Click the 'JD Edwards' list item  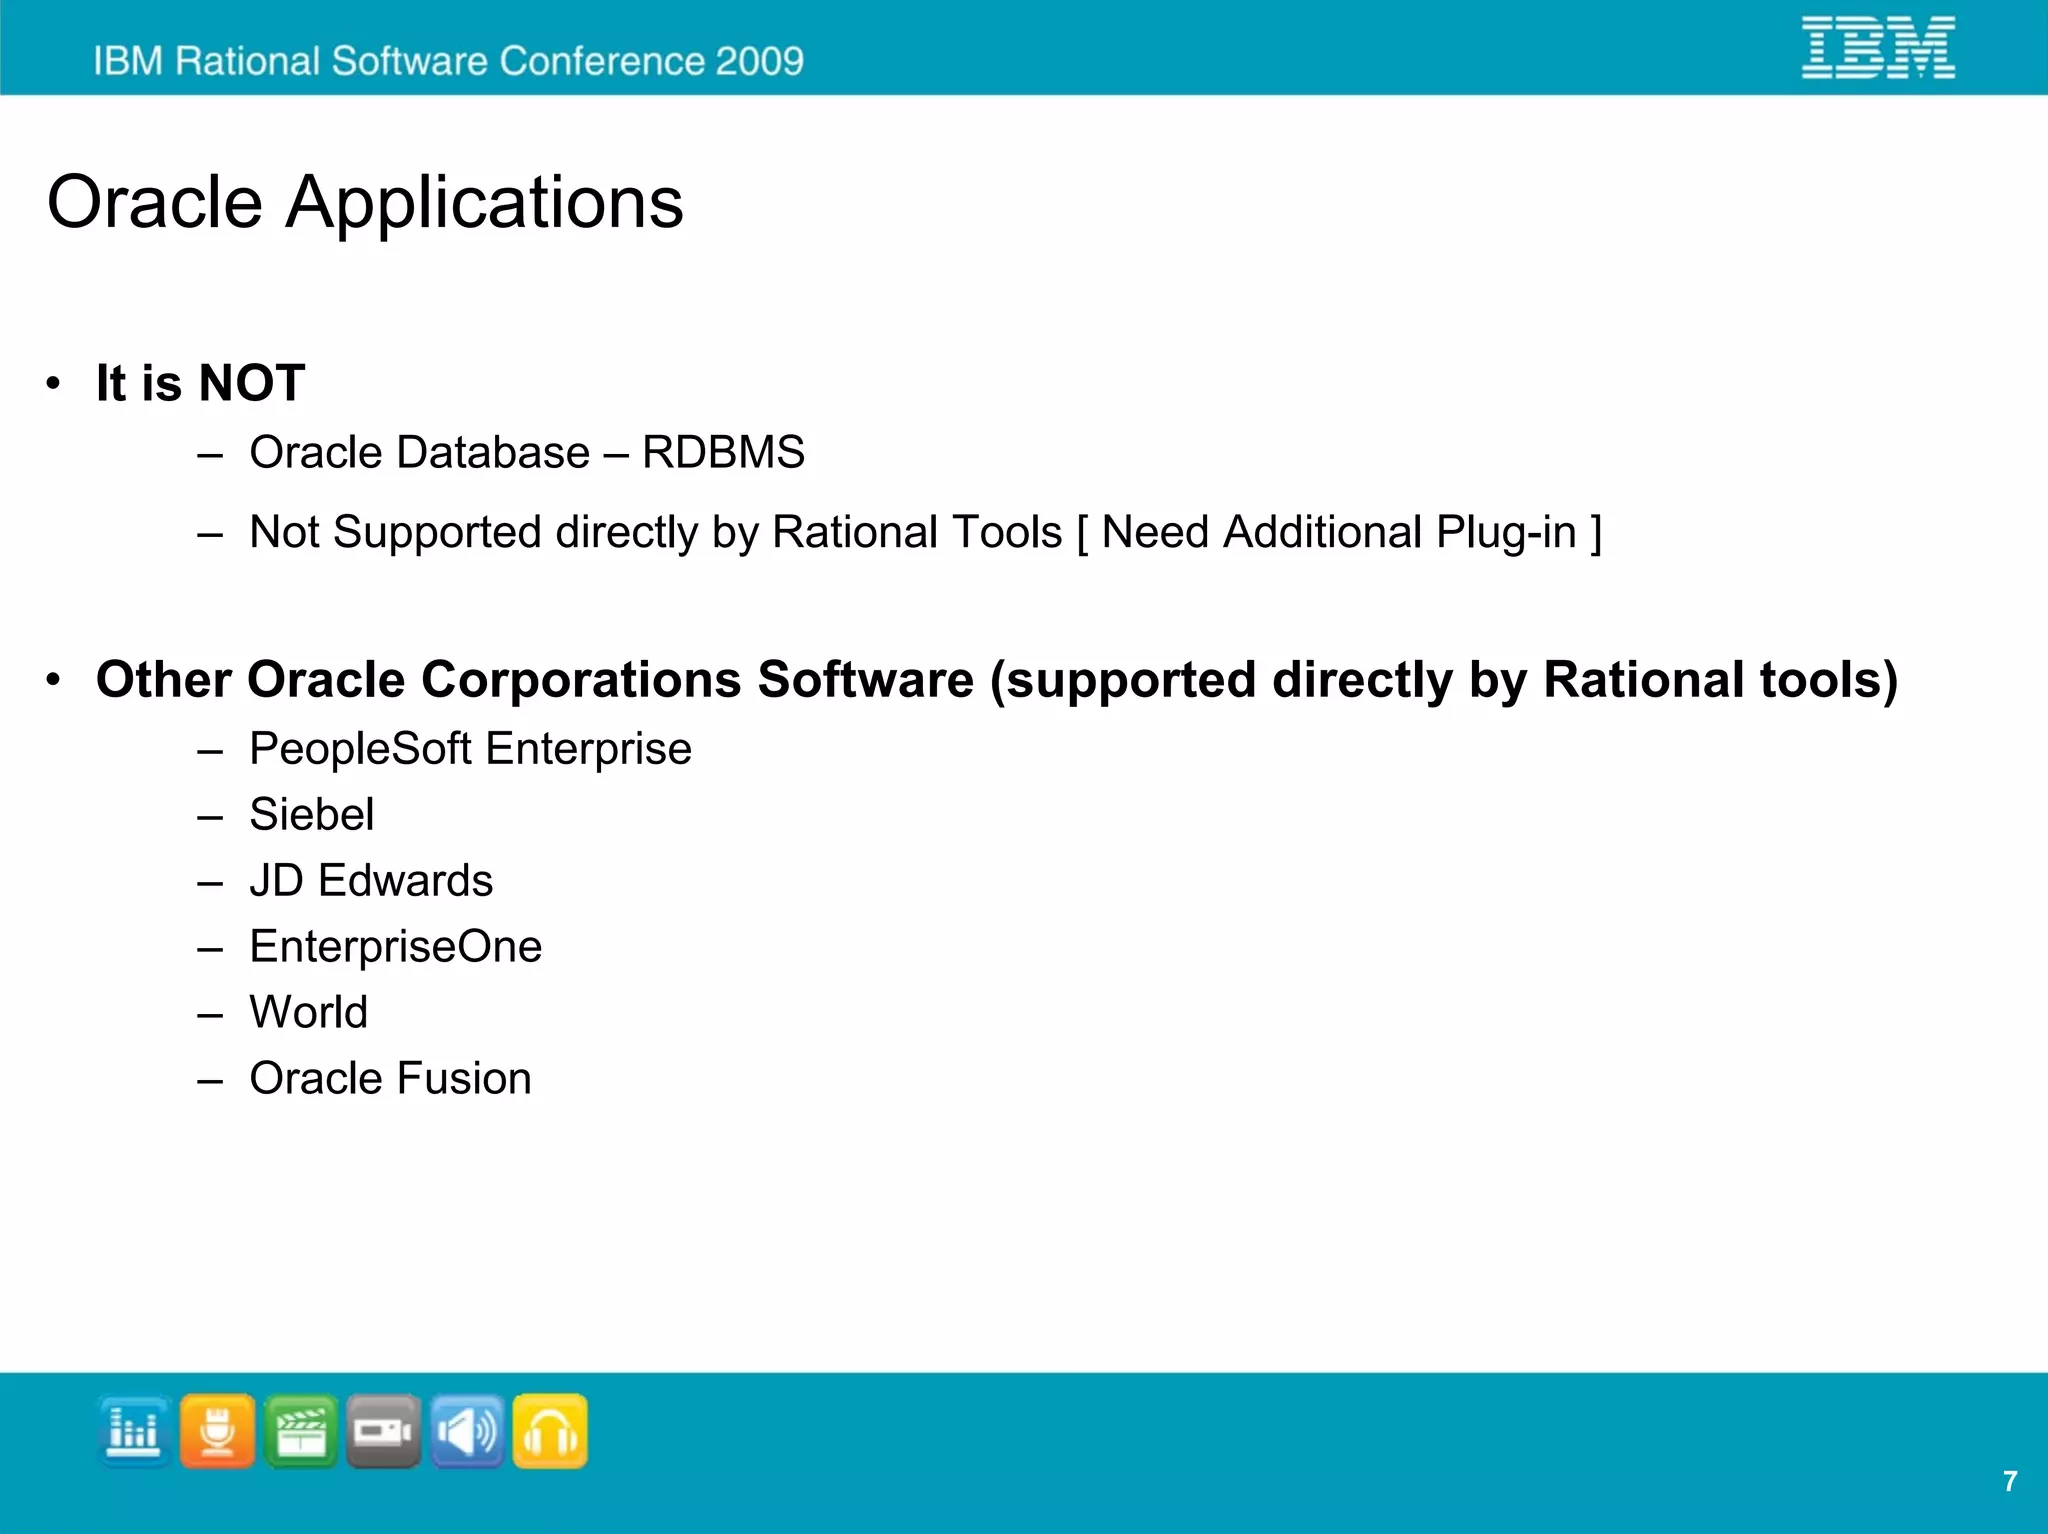tap(371, 880)
